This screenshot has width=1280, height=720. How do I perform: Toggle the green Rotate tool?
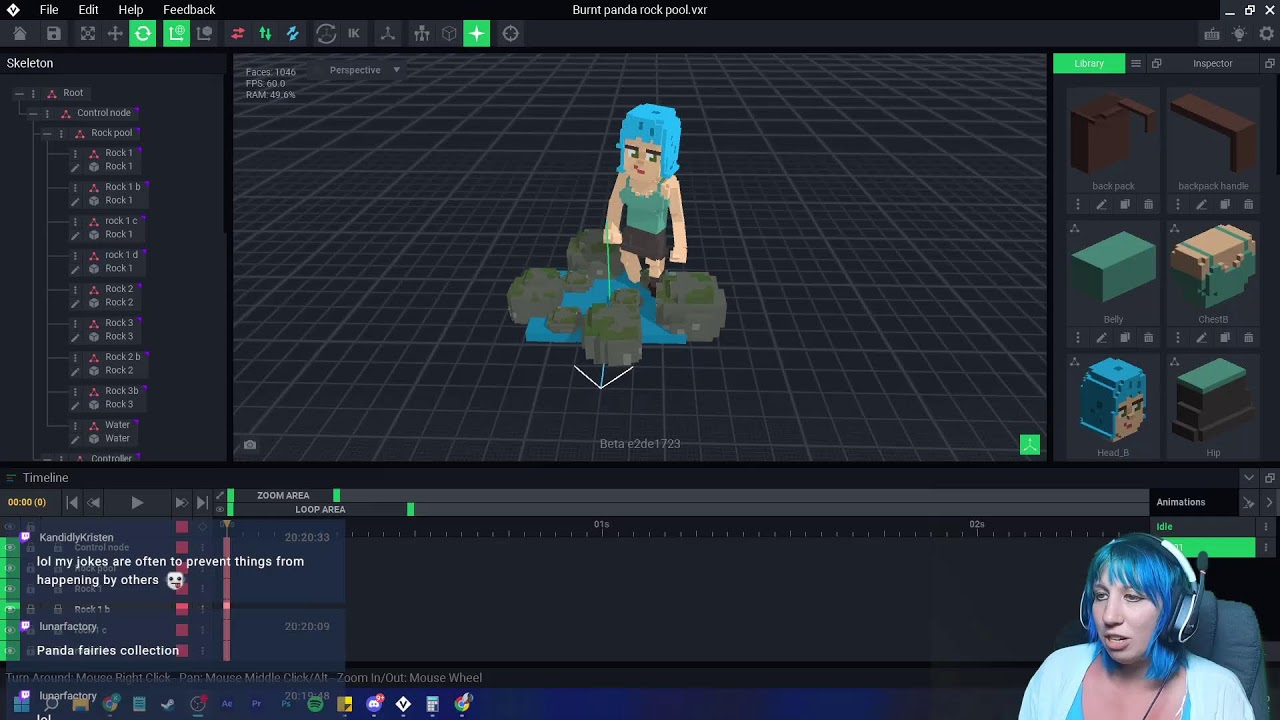[x=143, y=34]
